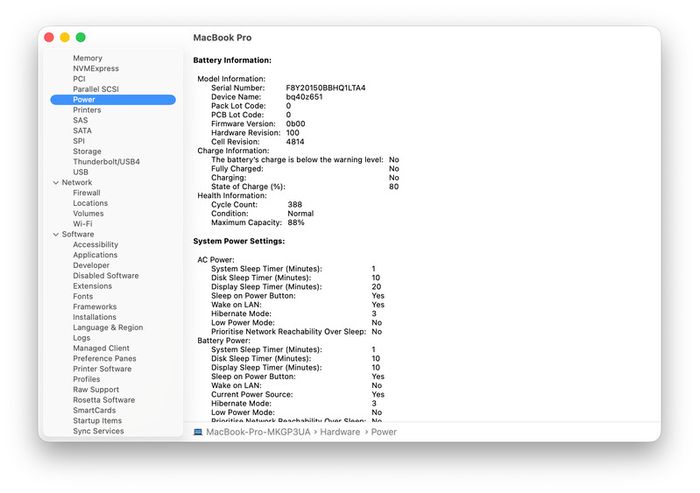Click the laptop icon in path bar
The image size is (700, 493).
coord(198,432)
